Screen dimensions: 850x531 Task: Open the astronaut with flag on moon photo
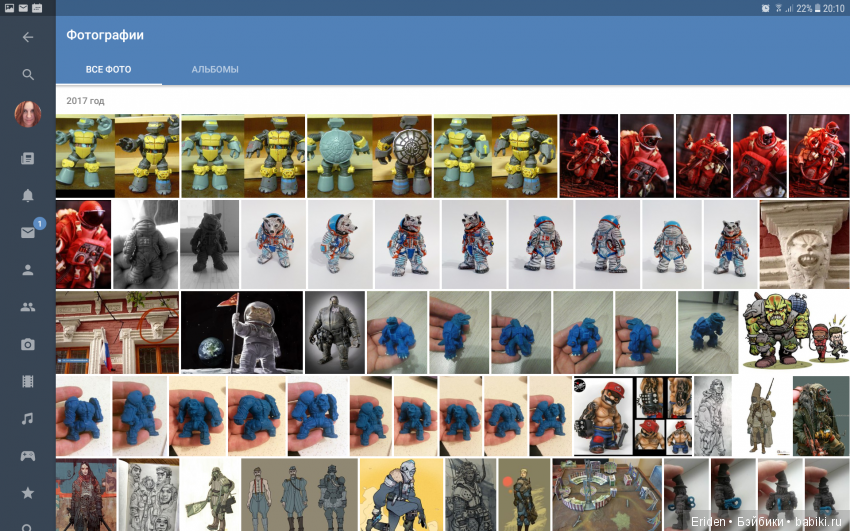[x=242, y=332]
